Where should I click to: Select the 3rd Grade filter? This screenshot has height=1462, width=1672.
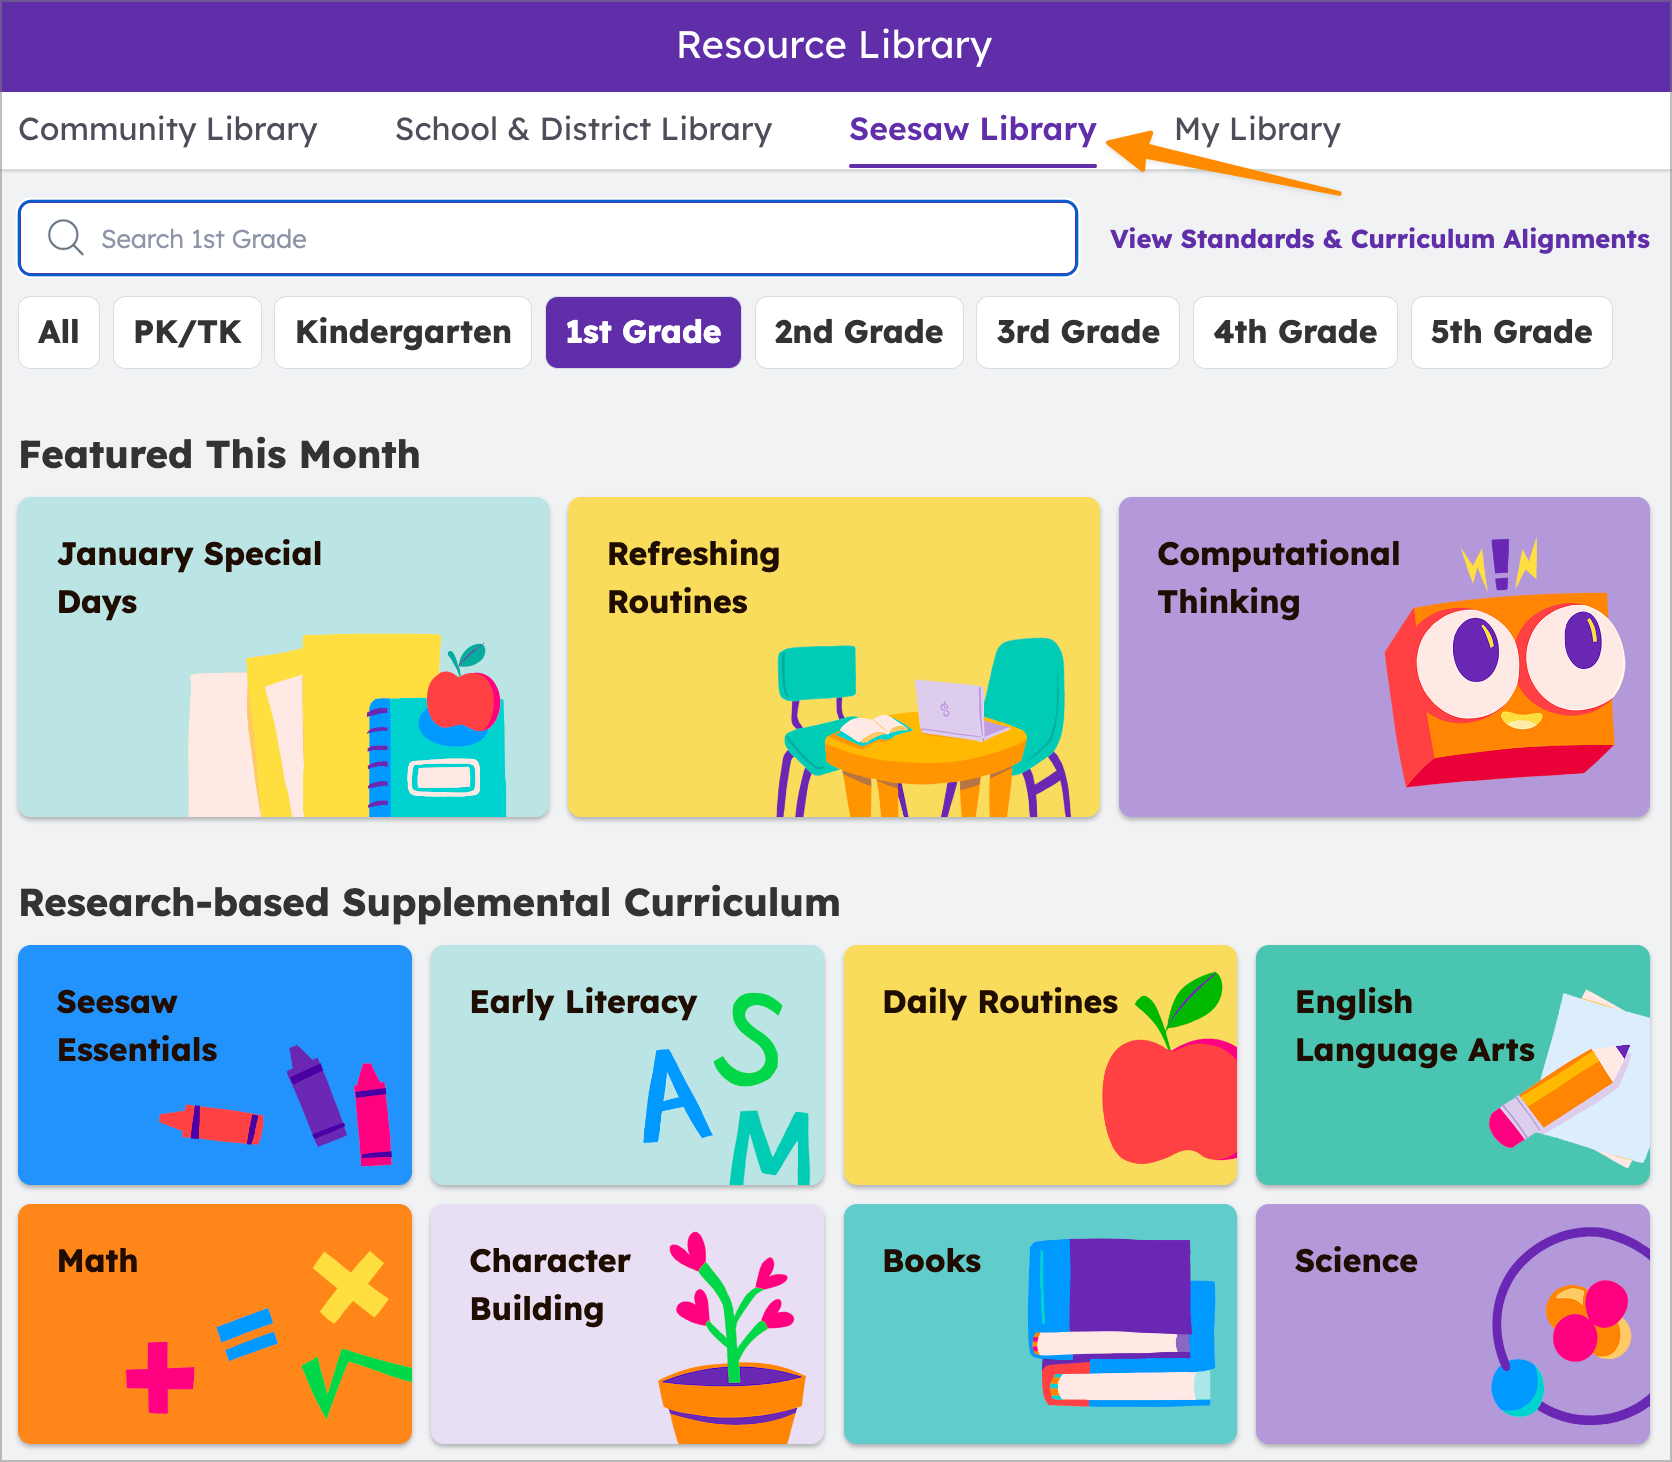(1077, 332)
